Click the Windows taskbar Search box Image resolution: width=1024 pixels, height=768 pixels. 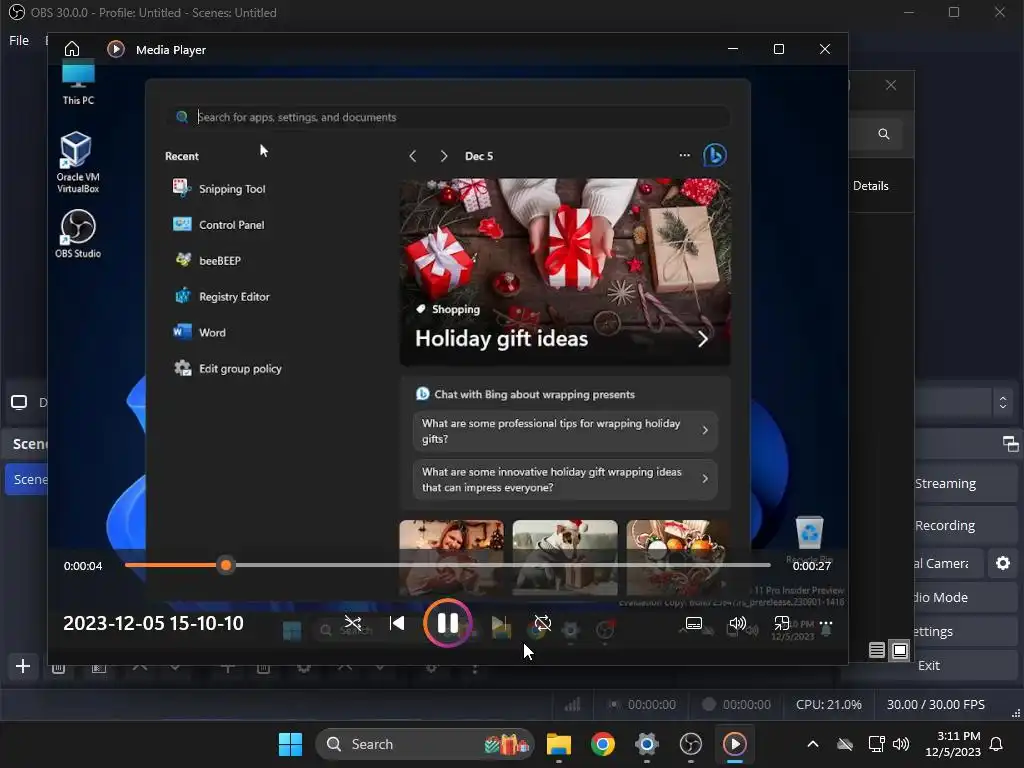(424, 744)
